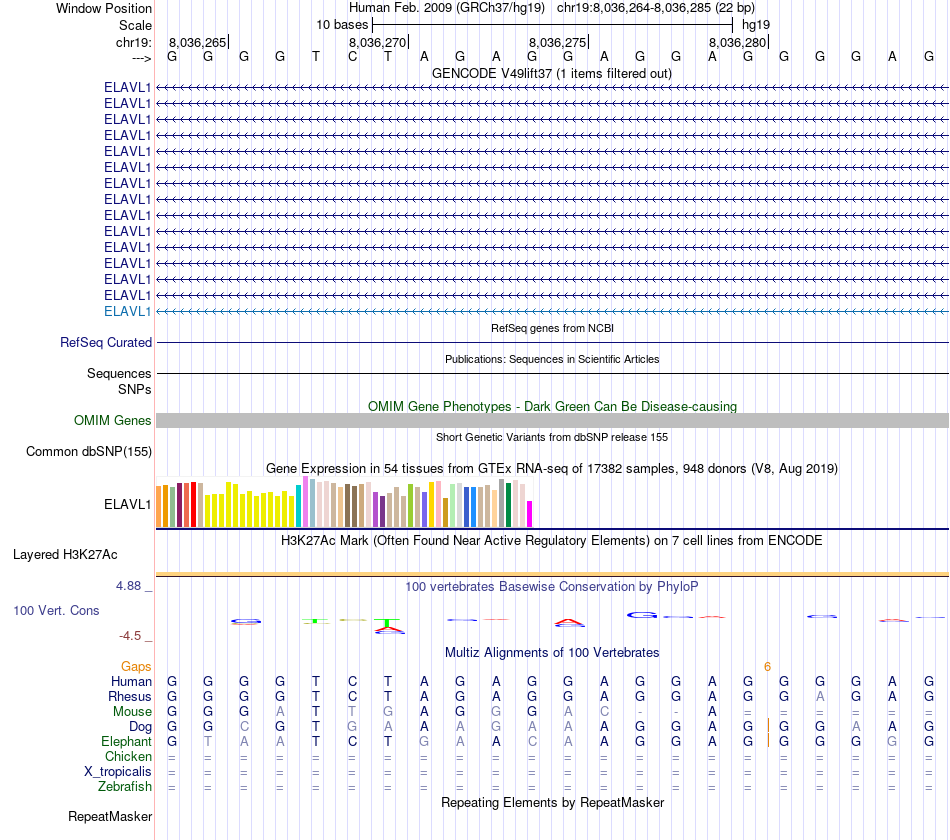950x840 pixels.
Task: Click the 8,036,280 coordinate tick label
Action: pyautogui.click(x=737, y=42)
